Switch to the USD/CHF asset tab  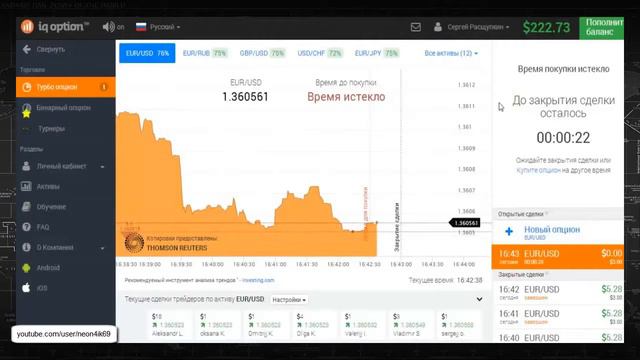(320, 53)
